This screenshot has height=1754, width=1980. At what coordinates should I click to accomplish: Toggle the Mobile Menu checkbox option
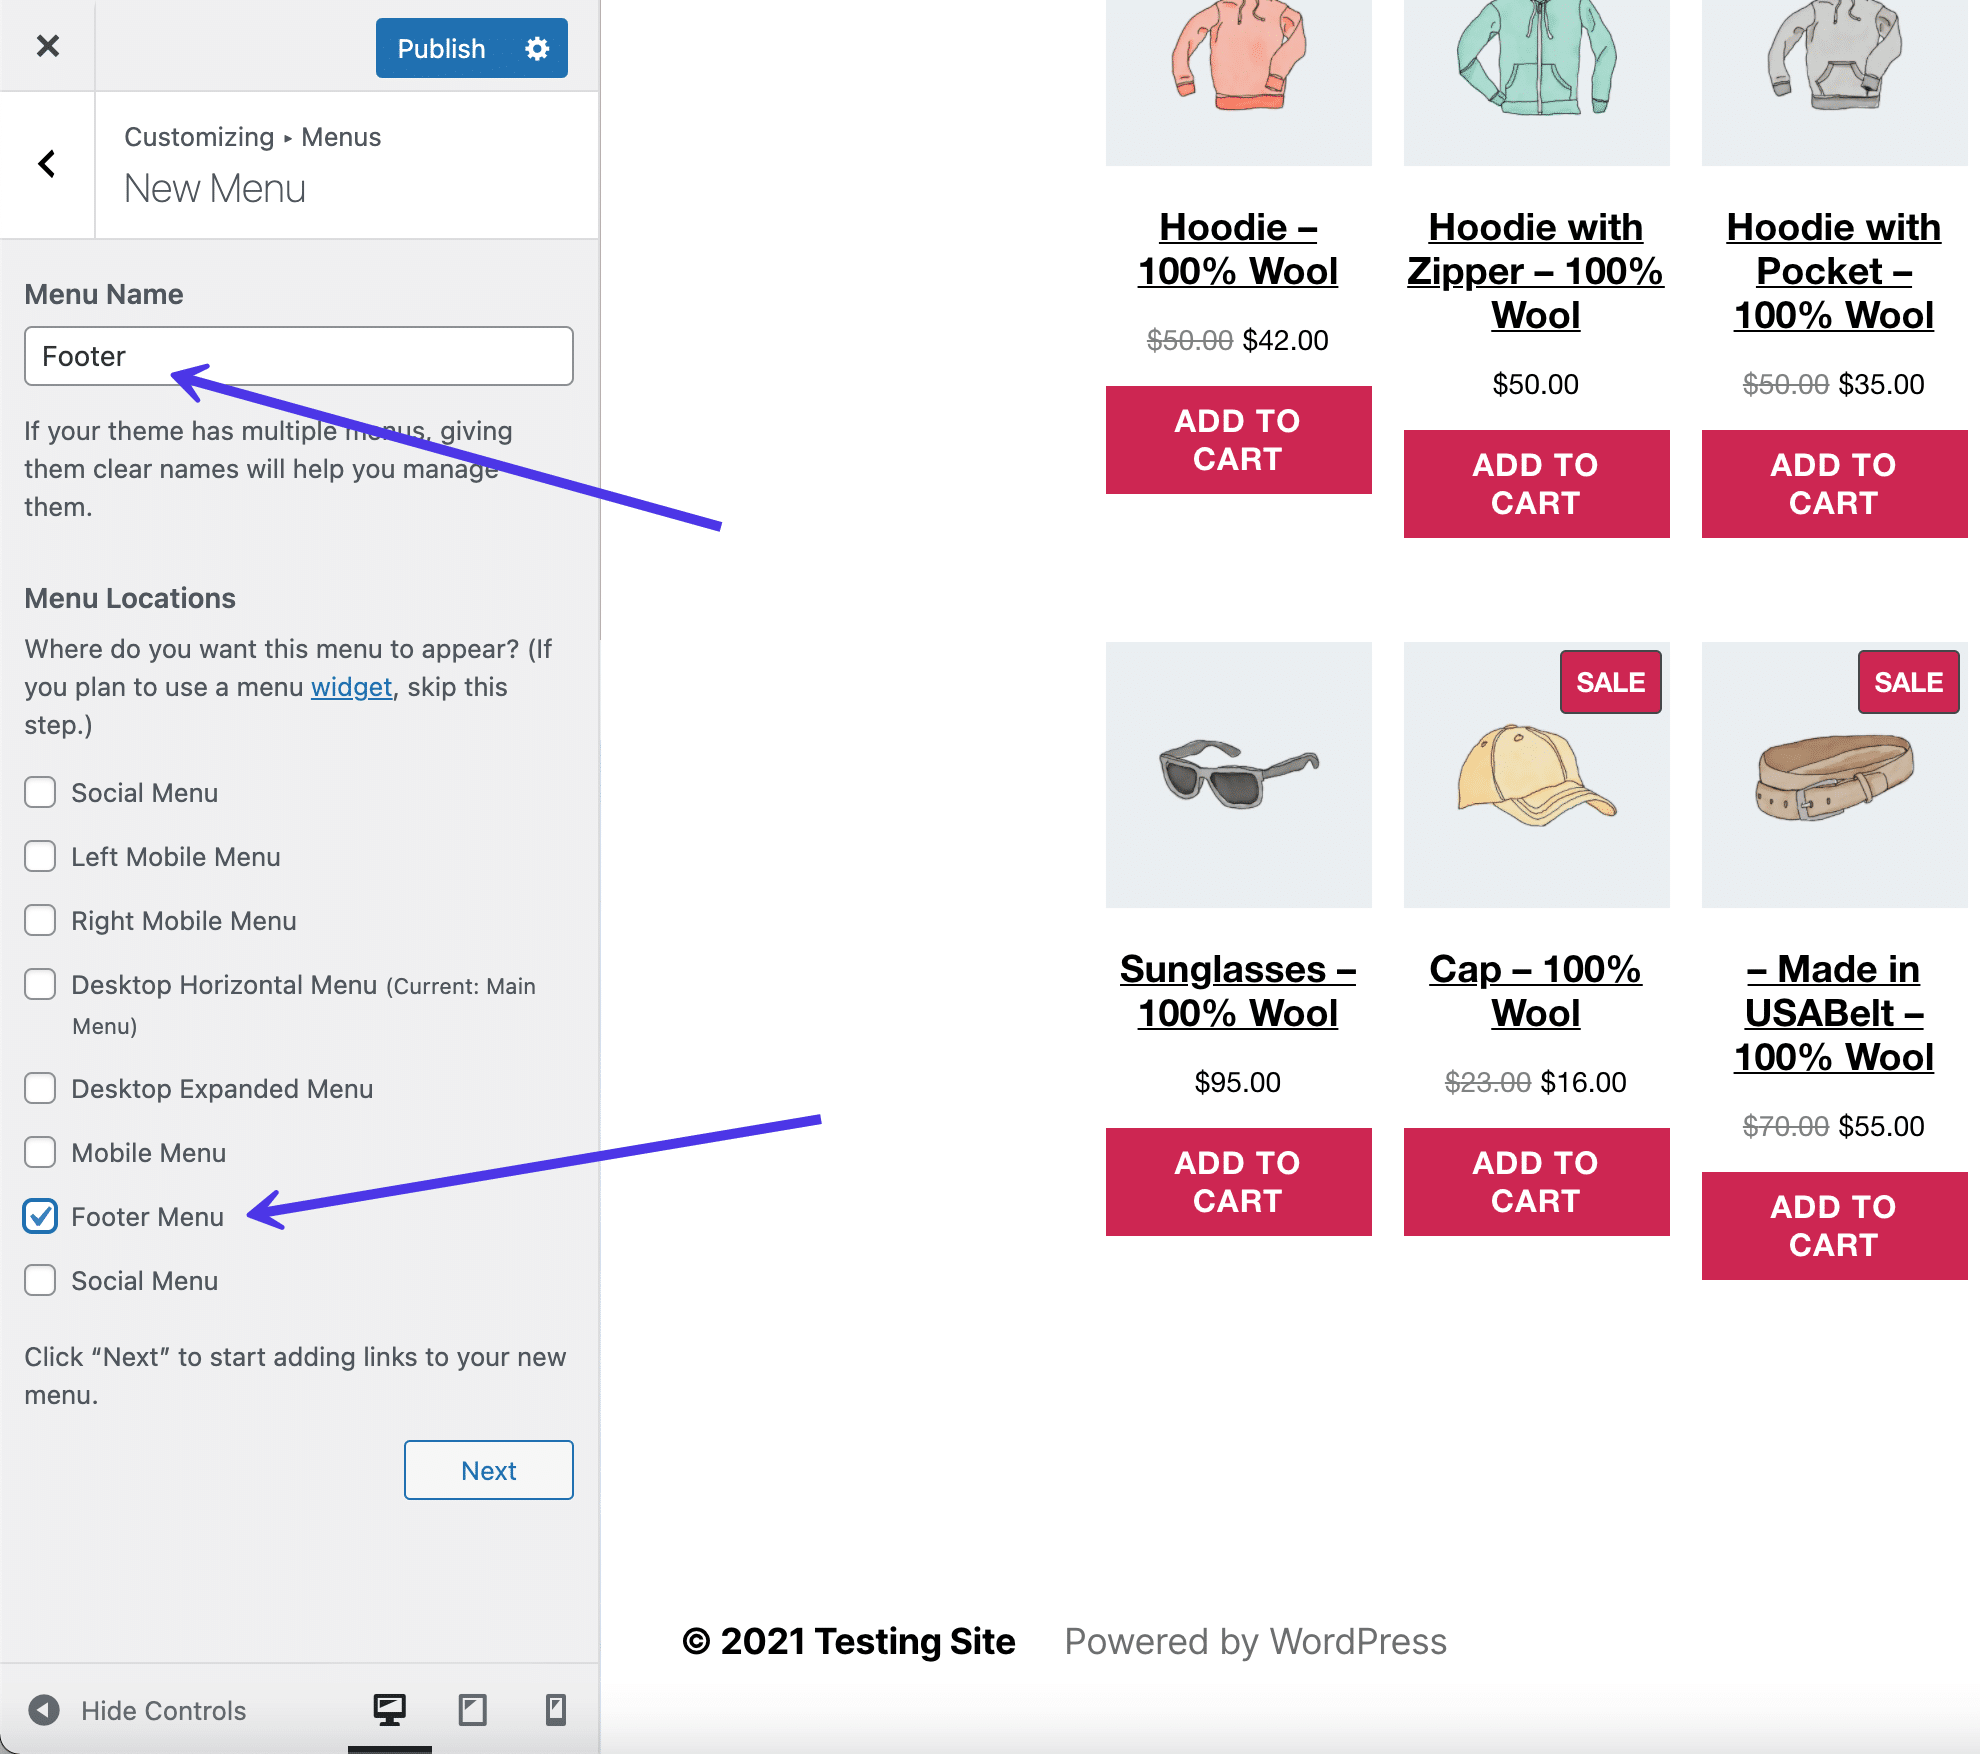(x=42, y=1153)
